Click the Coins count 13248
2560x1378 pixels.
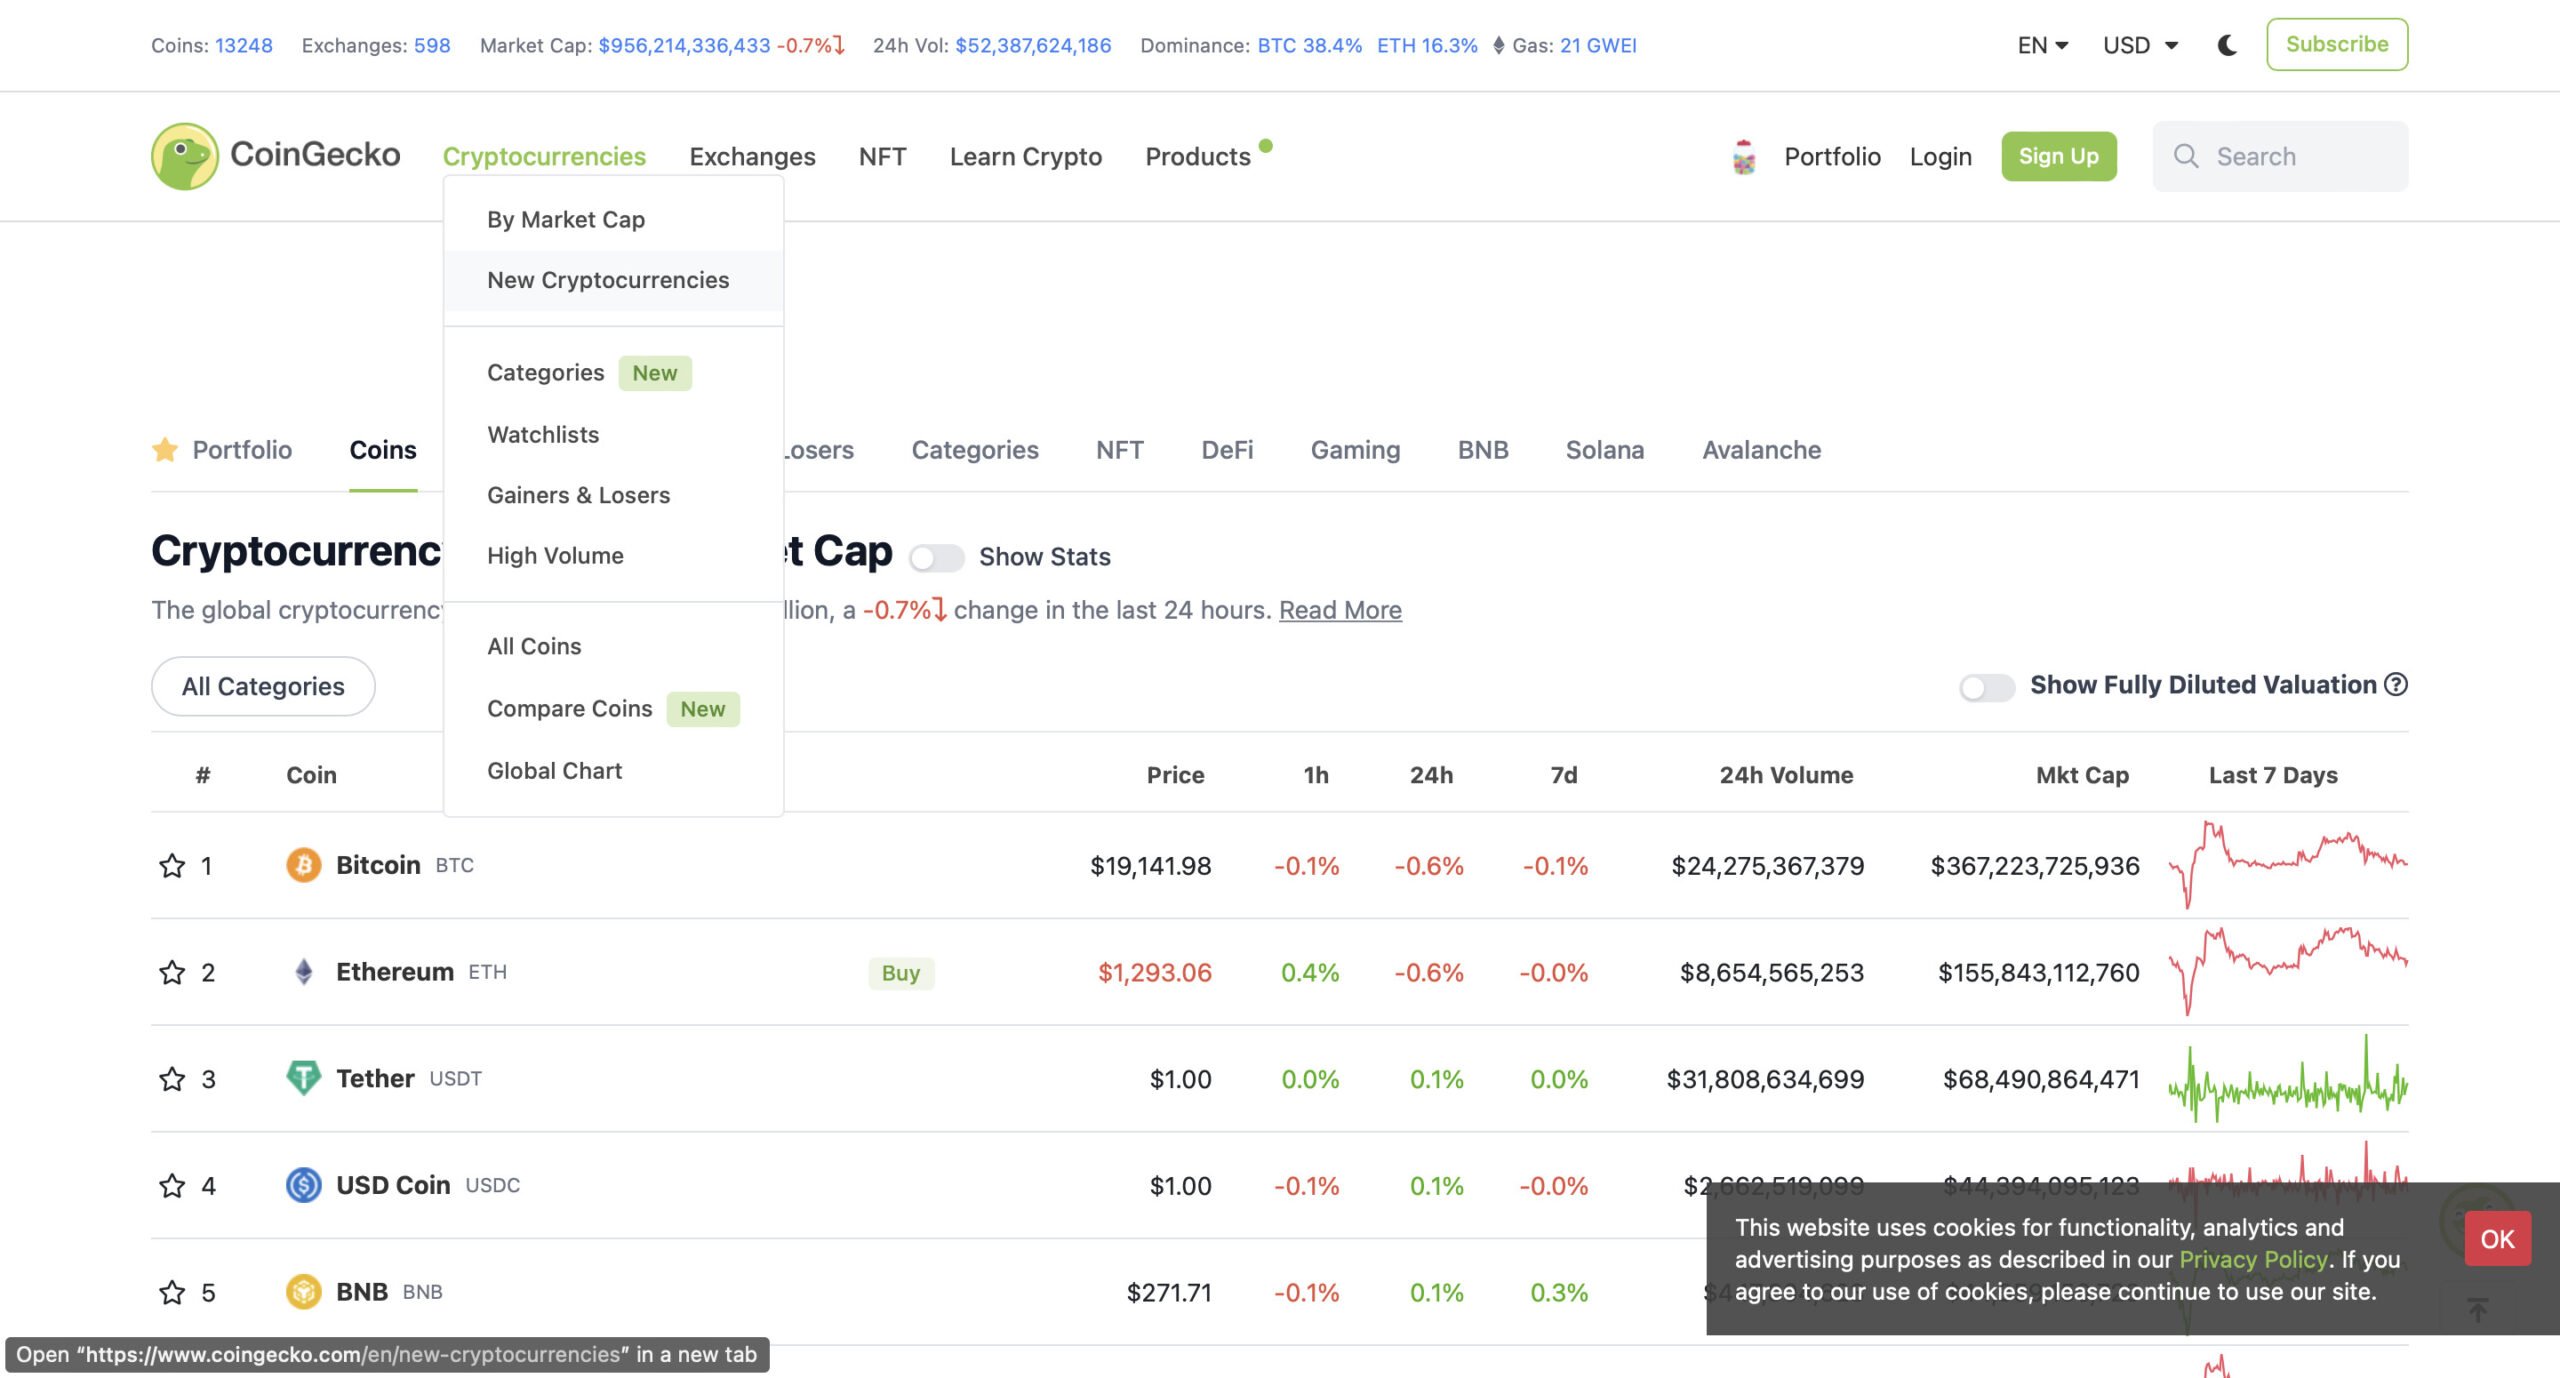click(x=244, y=45)
